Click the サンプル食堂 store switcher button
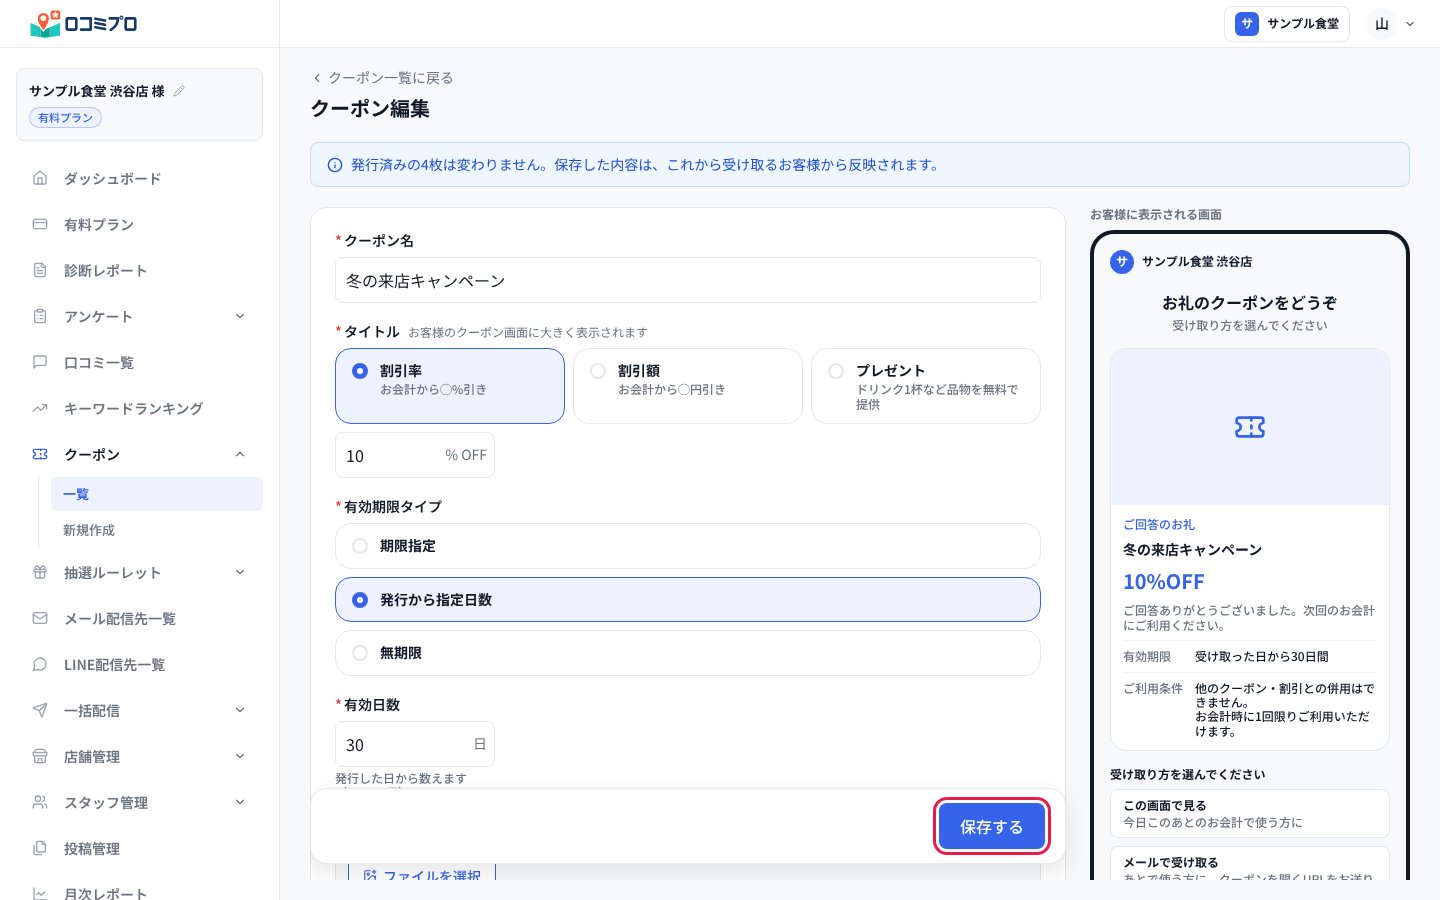Screen dimensions: 1440x900 1287,24
